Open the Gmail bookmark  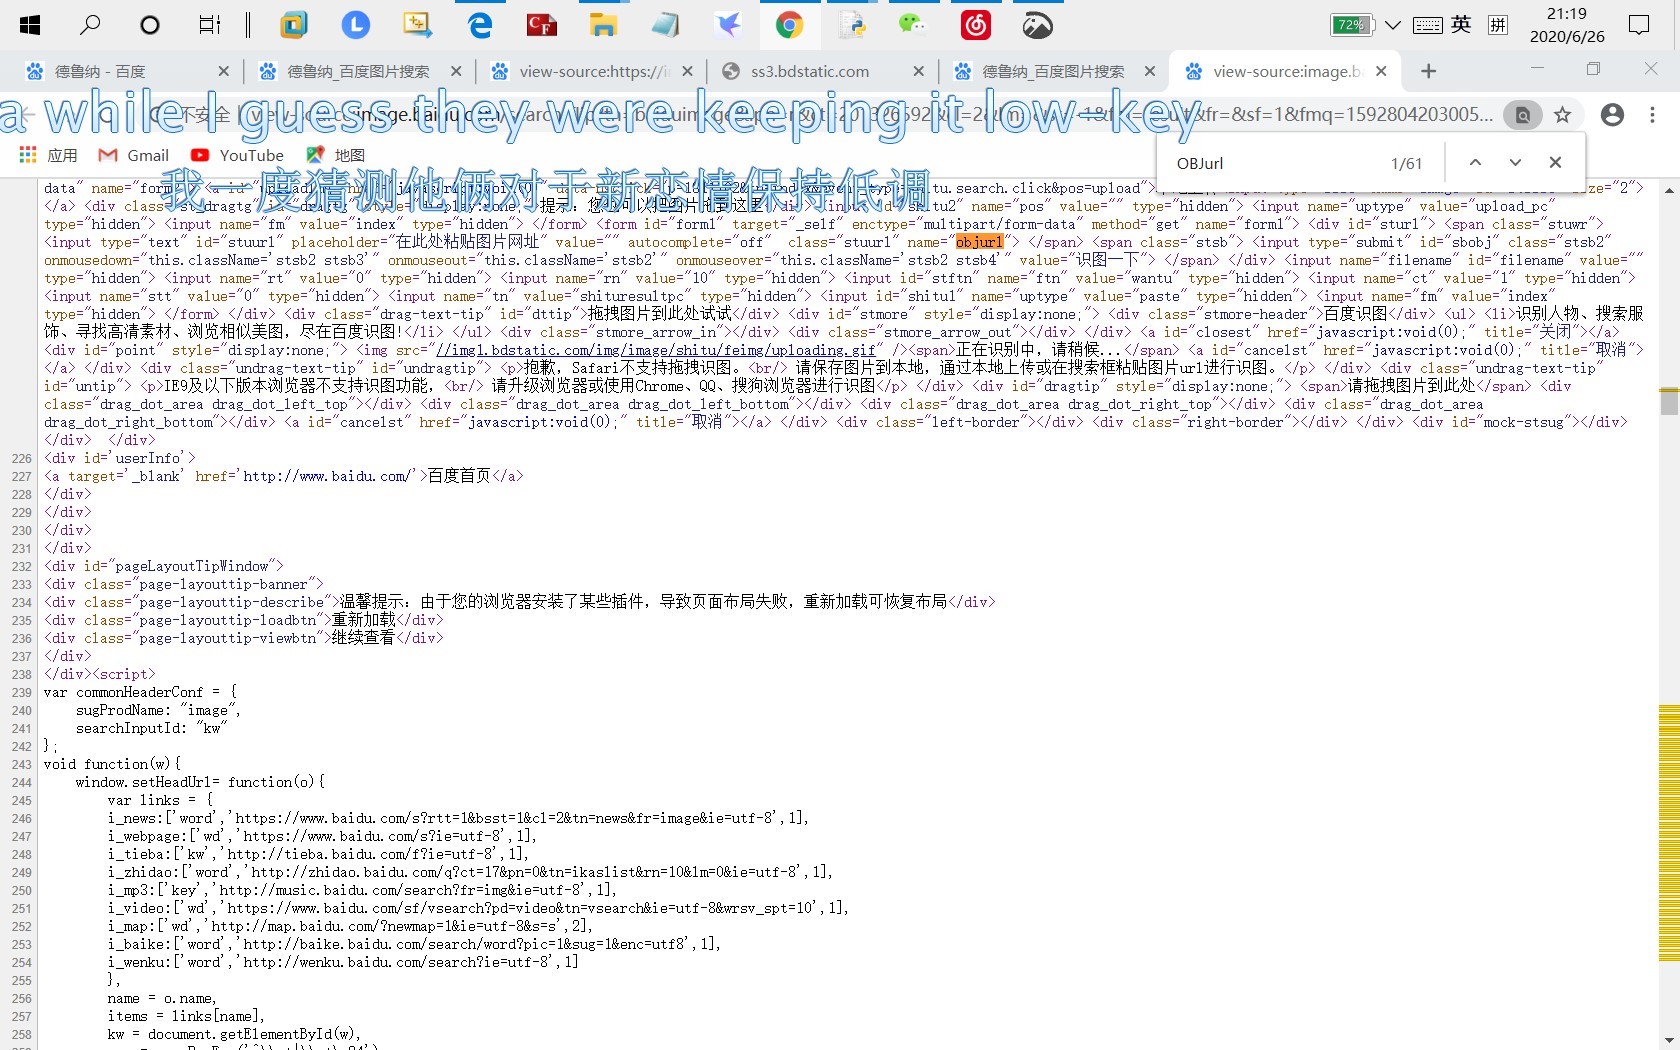coord(134,155)
